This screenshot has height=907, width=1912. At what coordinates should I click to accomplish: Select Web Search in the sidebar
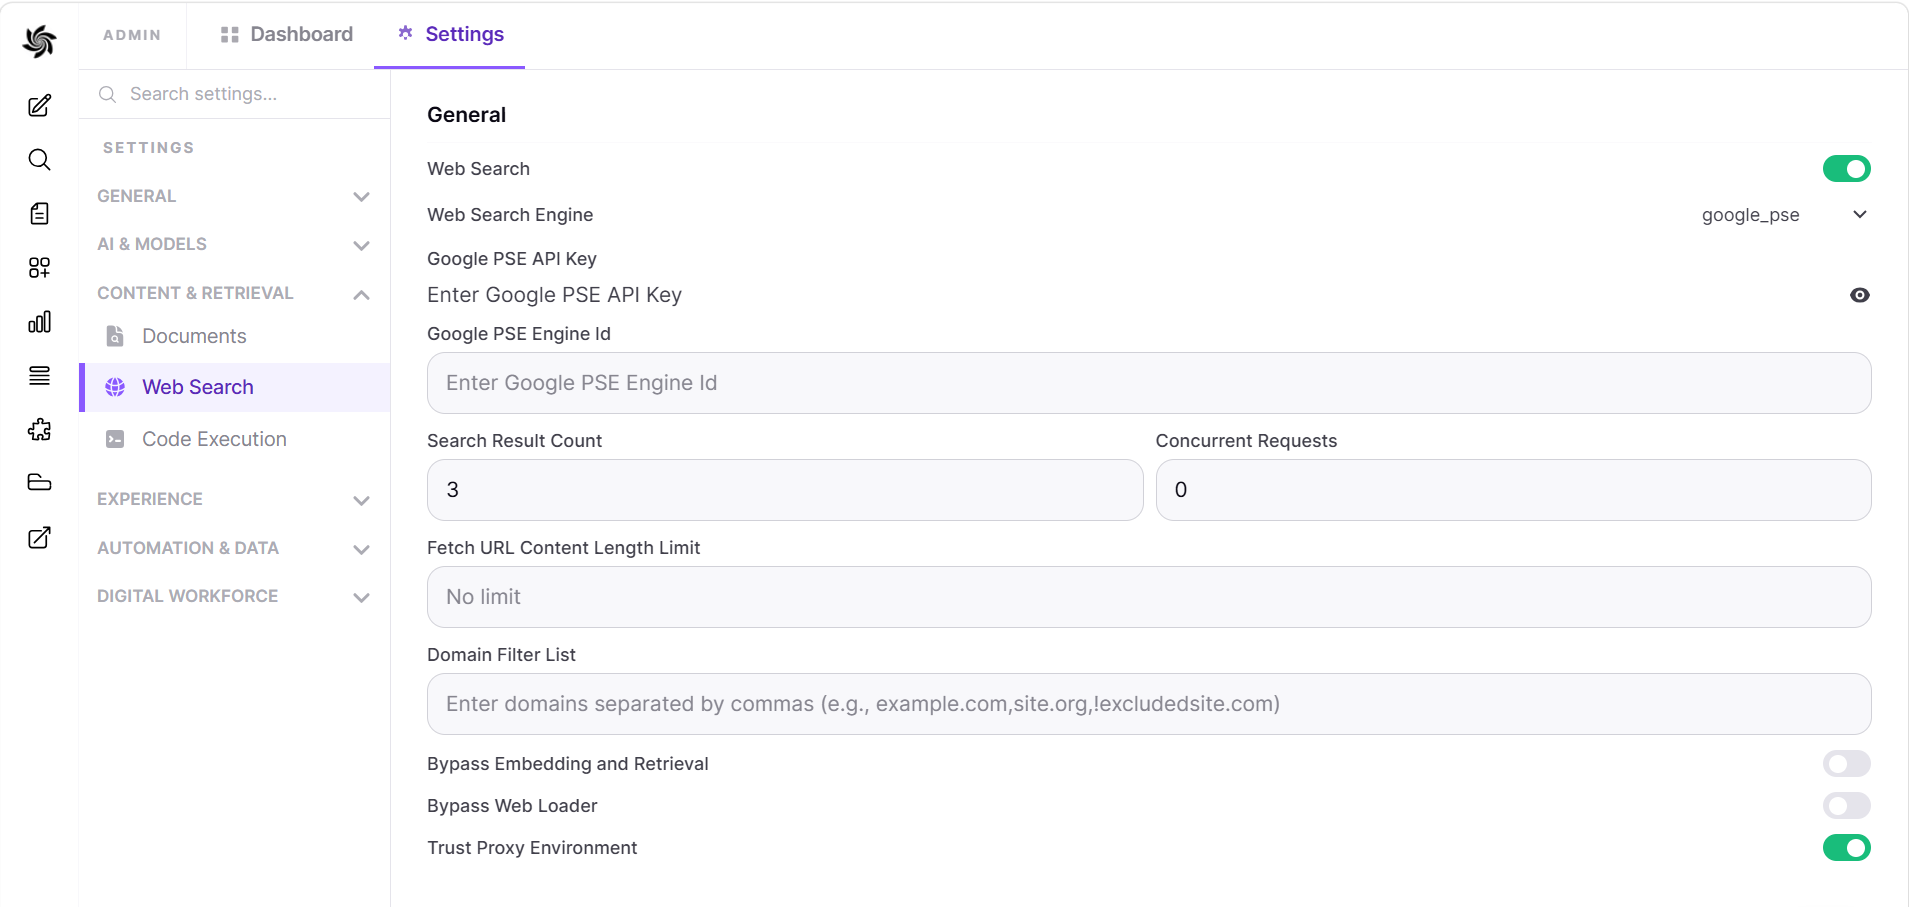(x=235, y=387)
